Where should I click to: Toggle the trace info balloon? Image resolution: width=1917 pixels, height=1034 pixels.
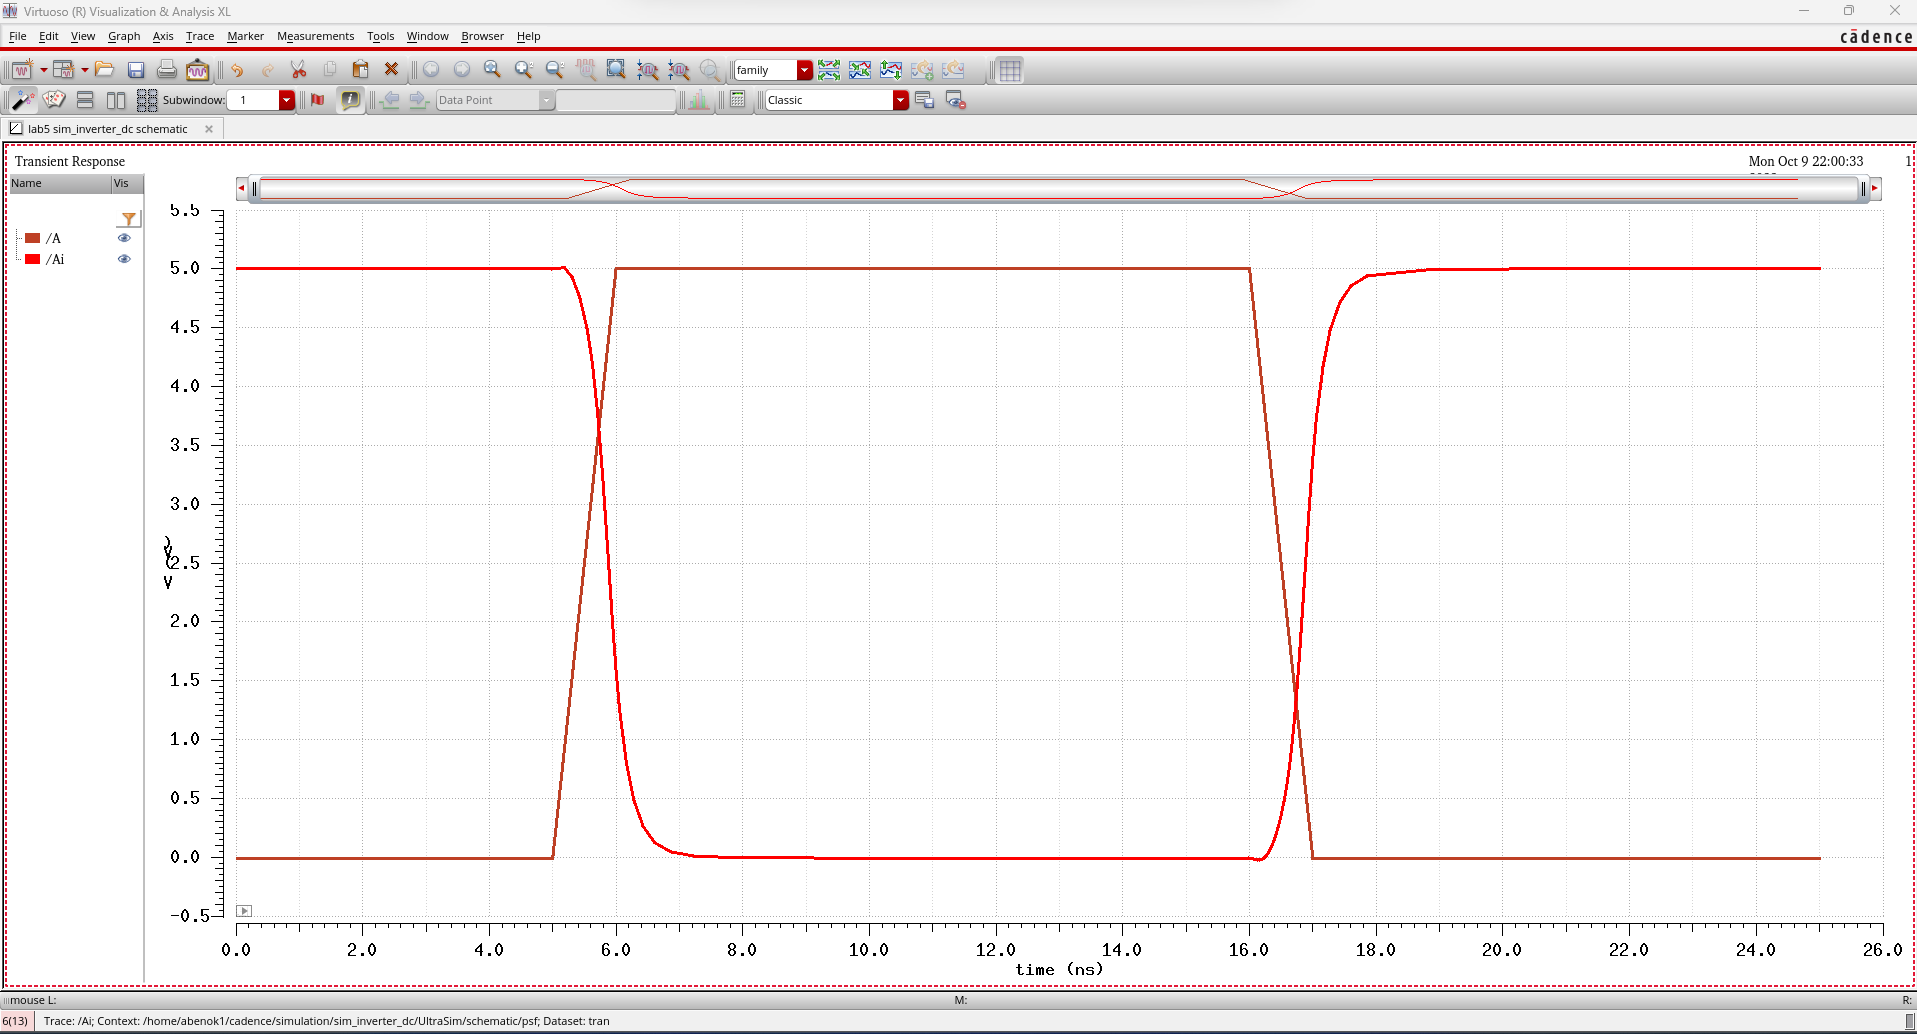coord(350,100)
